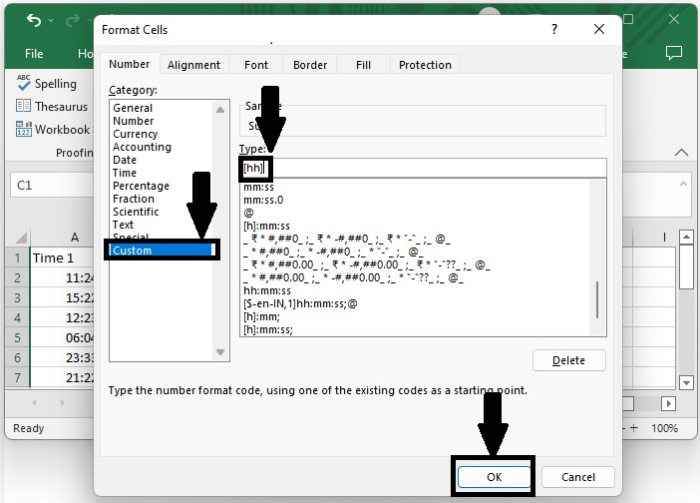Select the Percentage category

pos(141,186)
